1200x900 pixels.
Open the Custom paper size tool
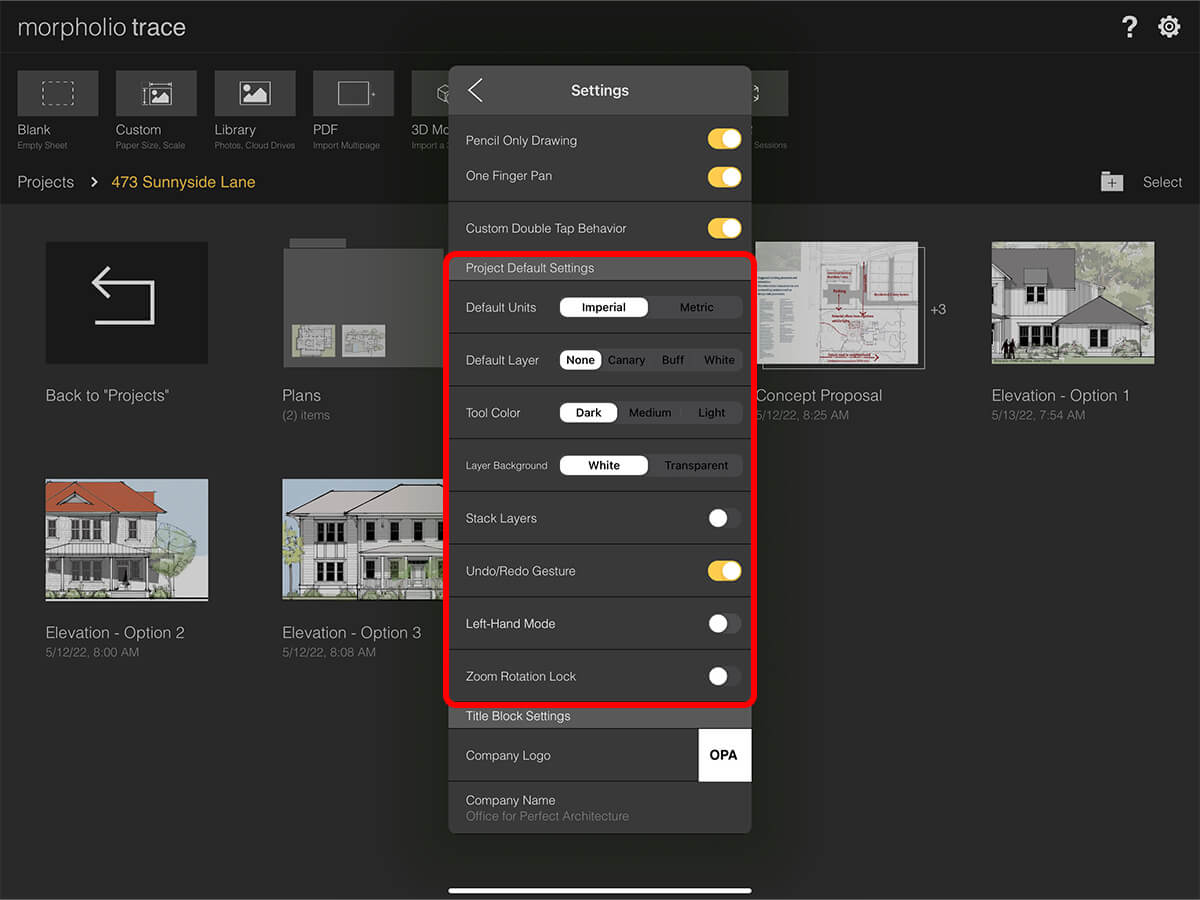click(x=155, y=93)
